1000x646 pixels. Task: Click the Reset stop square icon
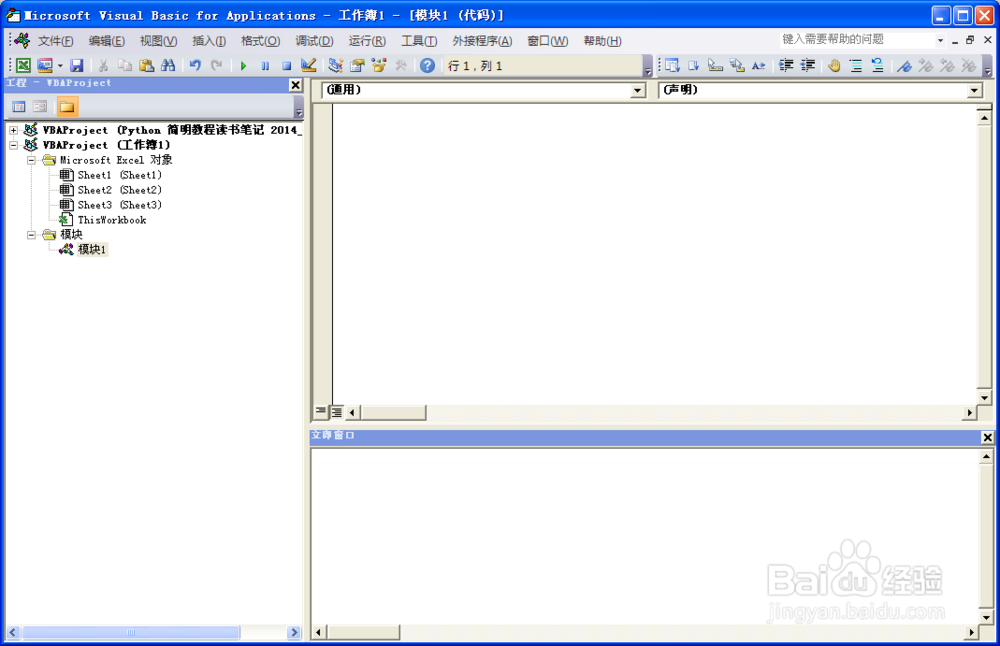[x=287, y=65]
